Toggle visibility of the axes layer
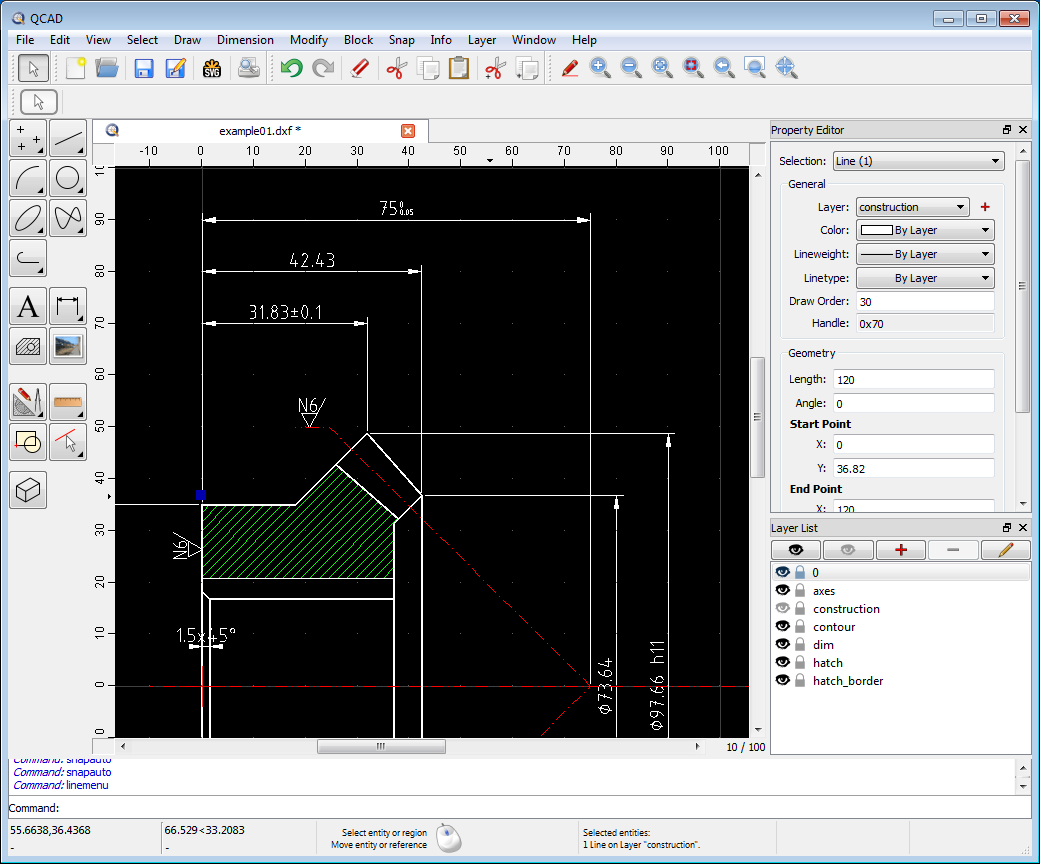Screen dimensions: 1040x864 [x=782, y=590]
